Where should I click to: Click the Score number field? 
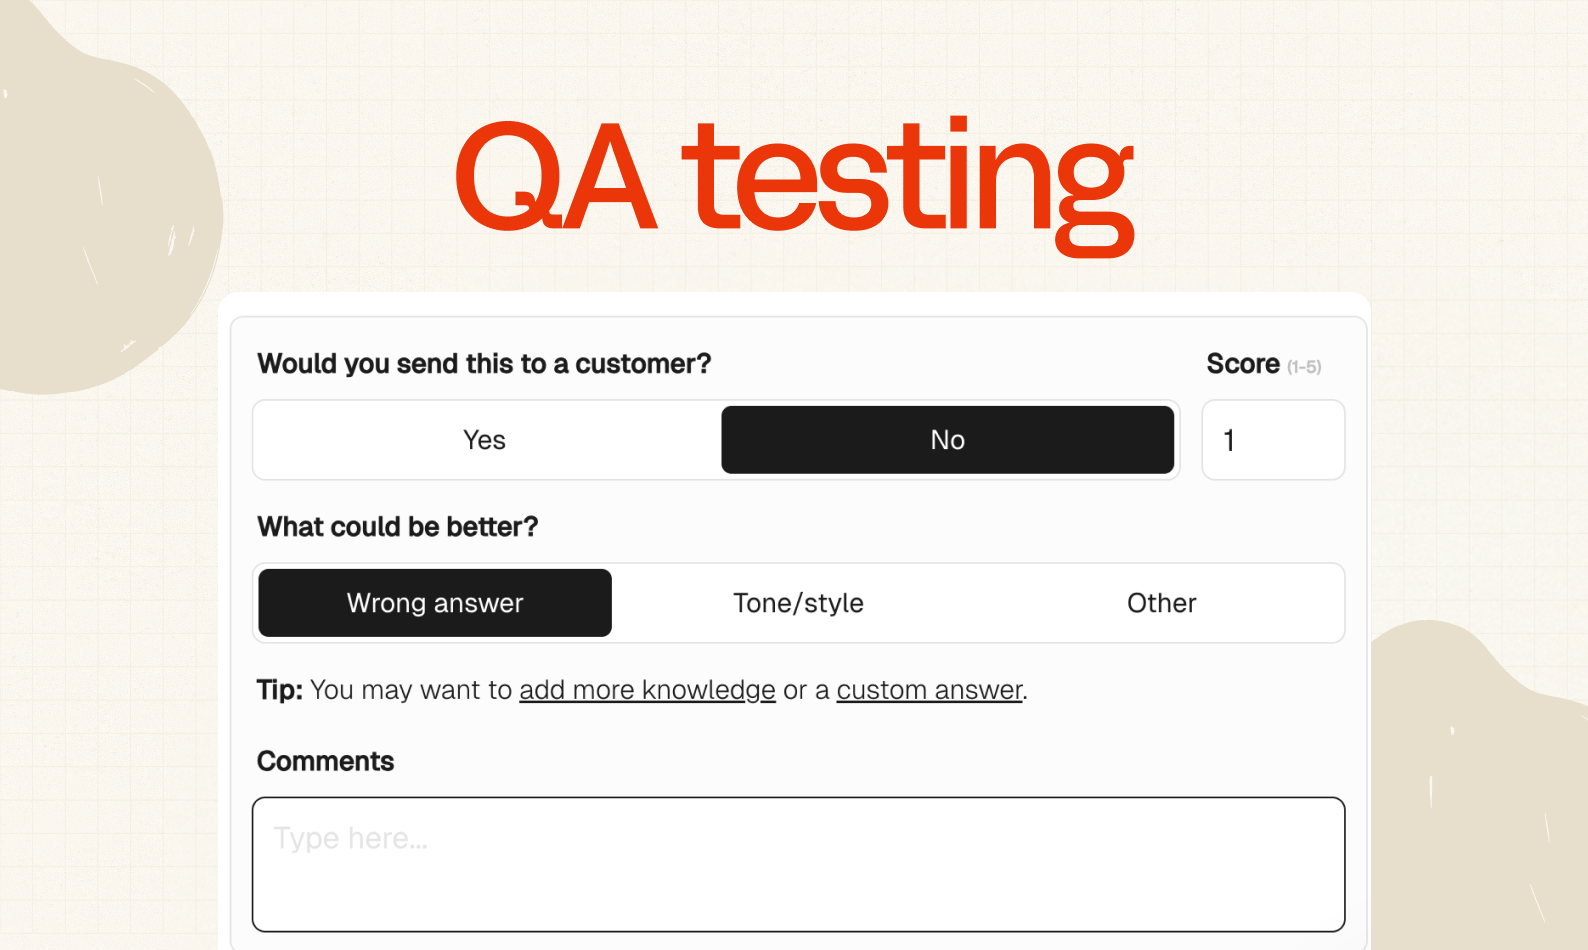point(1272,440)
